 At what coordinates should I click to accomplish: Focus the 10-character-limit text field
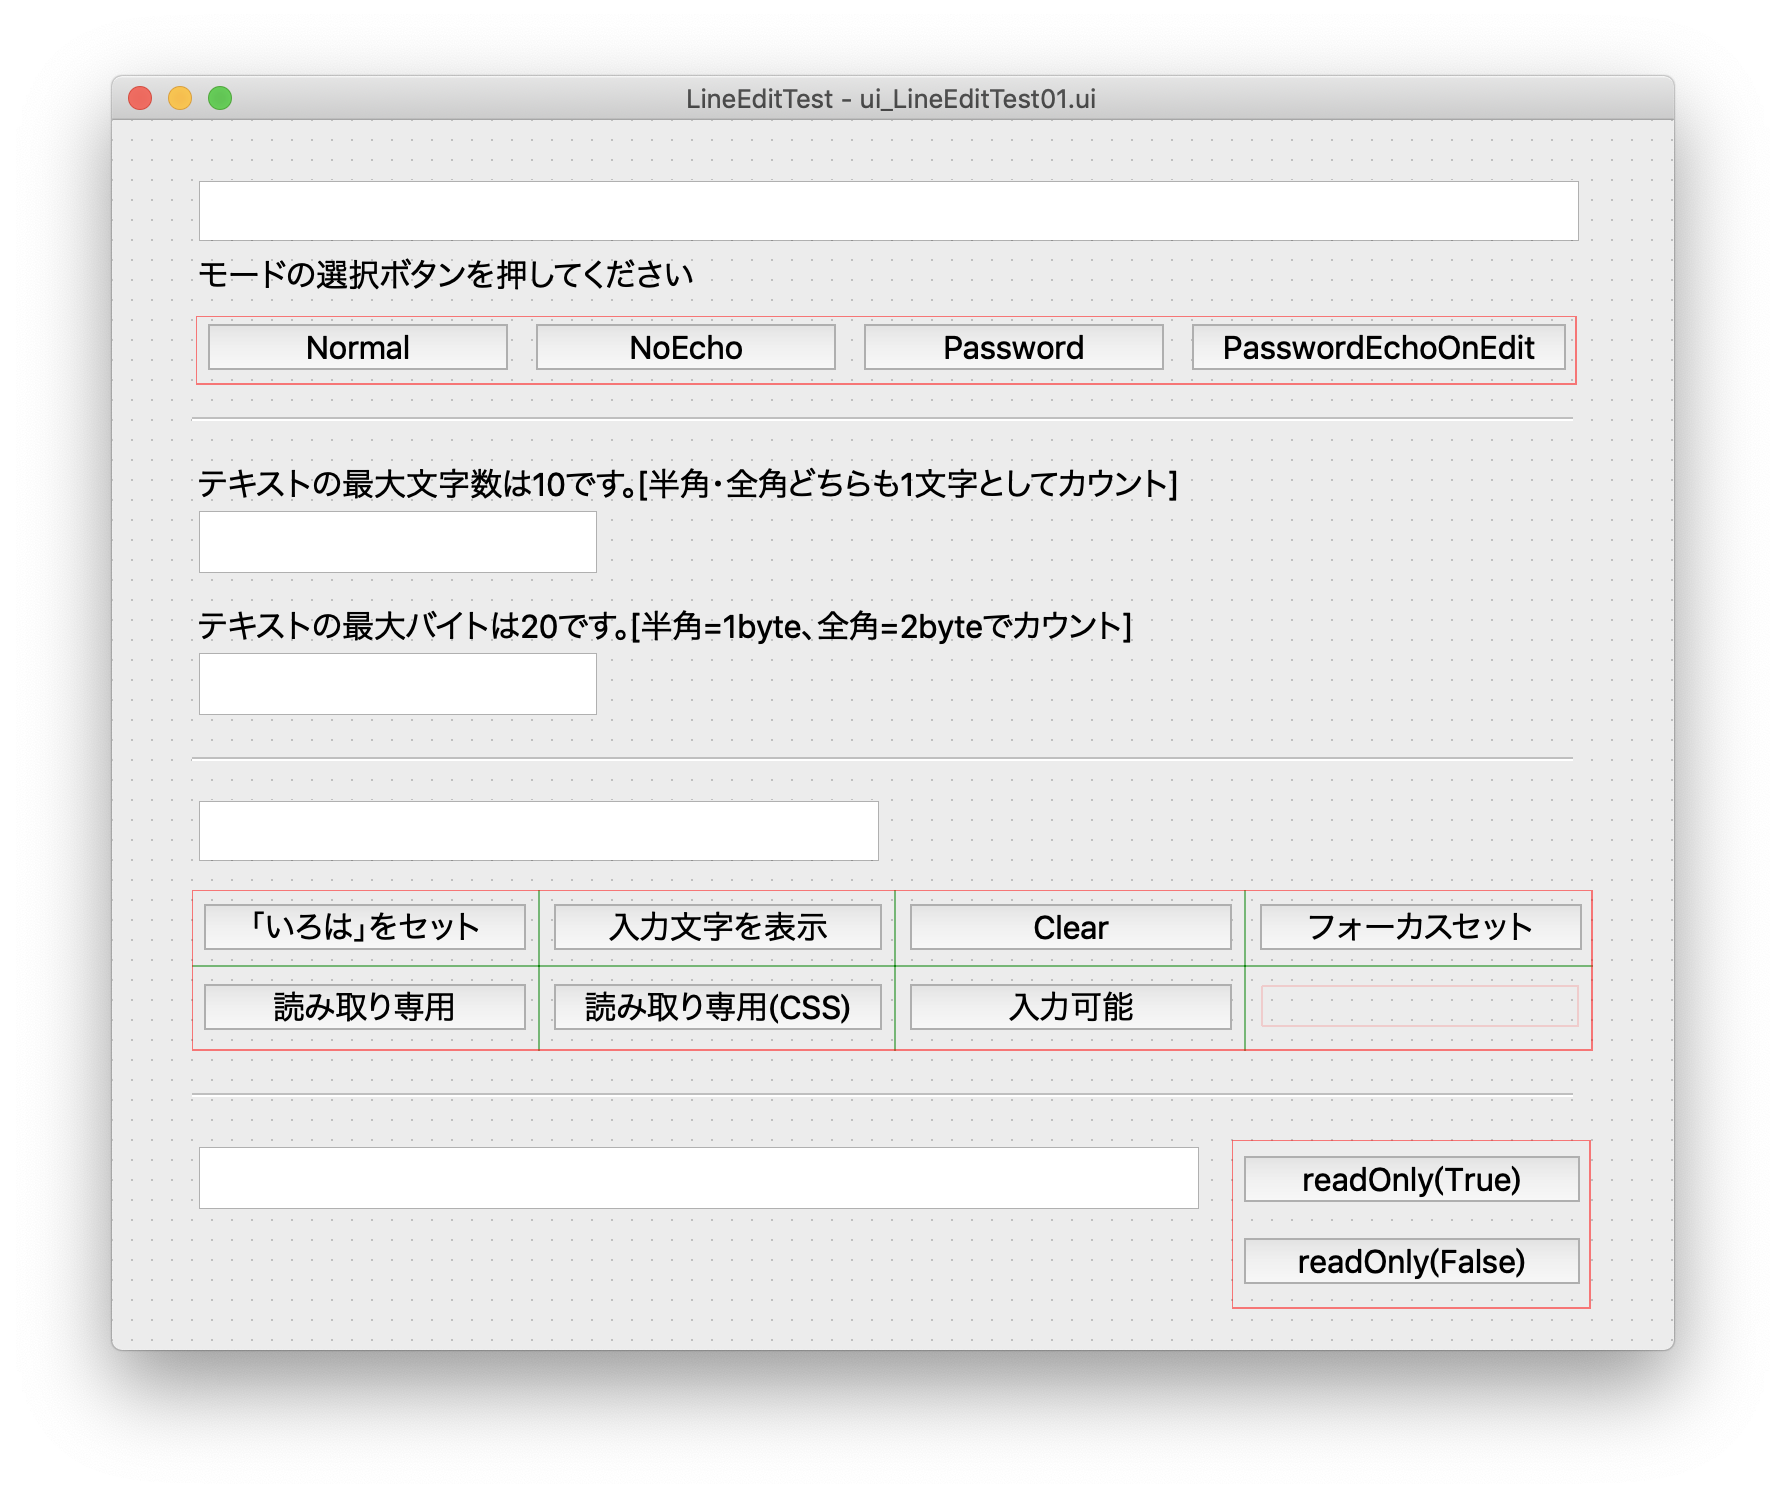397,540
